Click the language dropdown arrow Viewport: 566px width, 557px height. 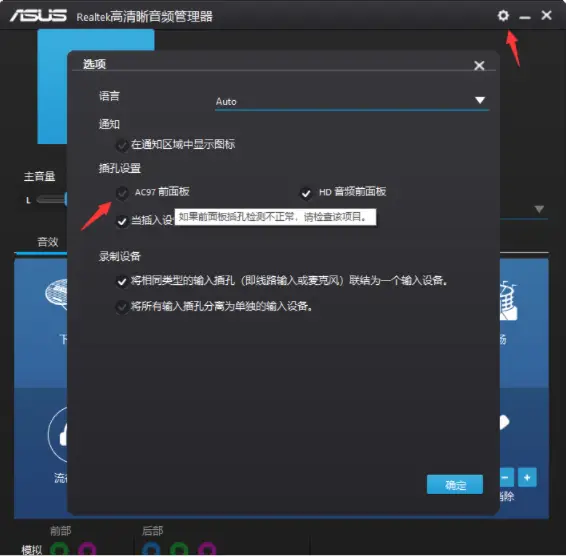tap(480, 100)
